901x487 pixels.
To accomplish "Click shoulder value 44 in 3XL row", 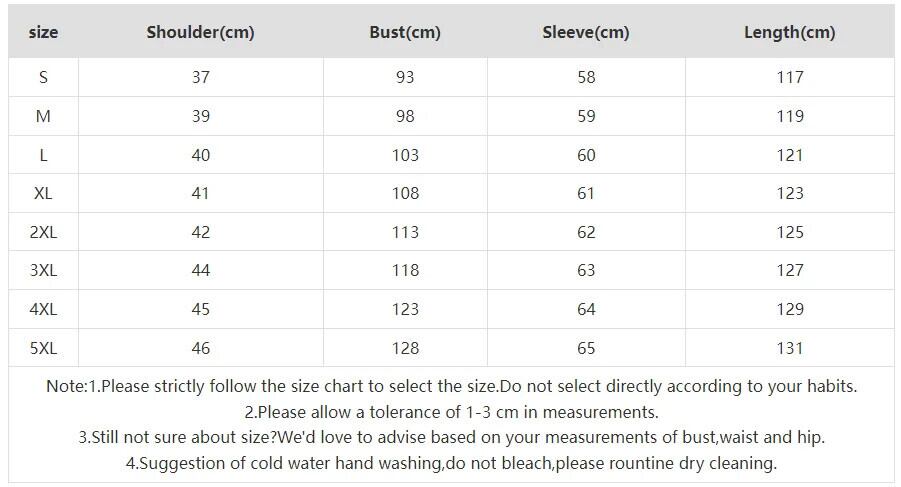I will click(201, 270).
